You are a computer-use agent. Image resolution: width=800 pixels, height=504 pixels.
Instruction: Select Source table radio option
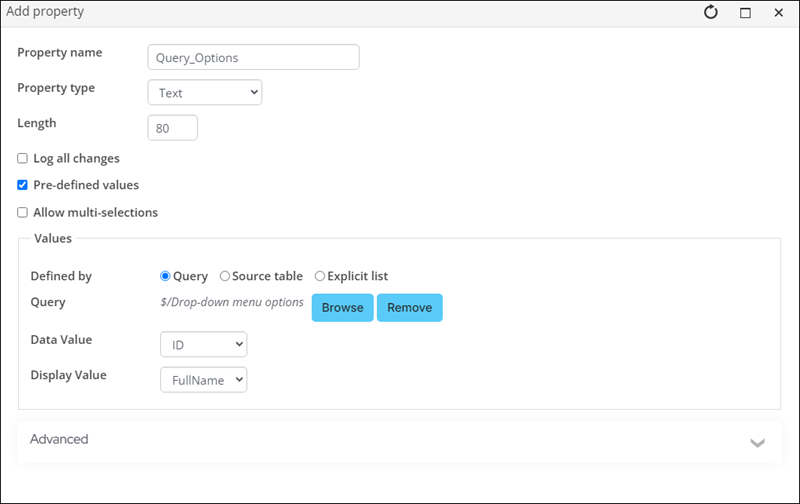pyautogui.click(x=225, y=276)
